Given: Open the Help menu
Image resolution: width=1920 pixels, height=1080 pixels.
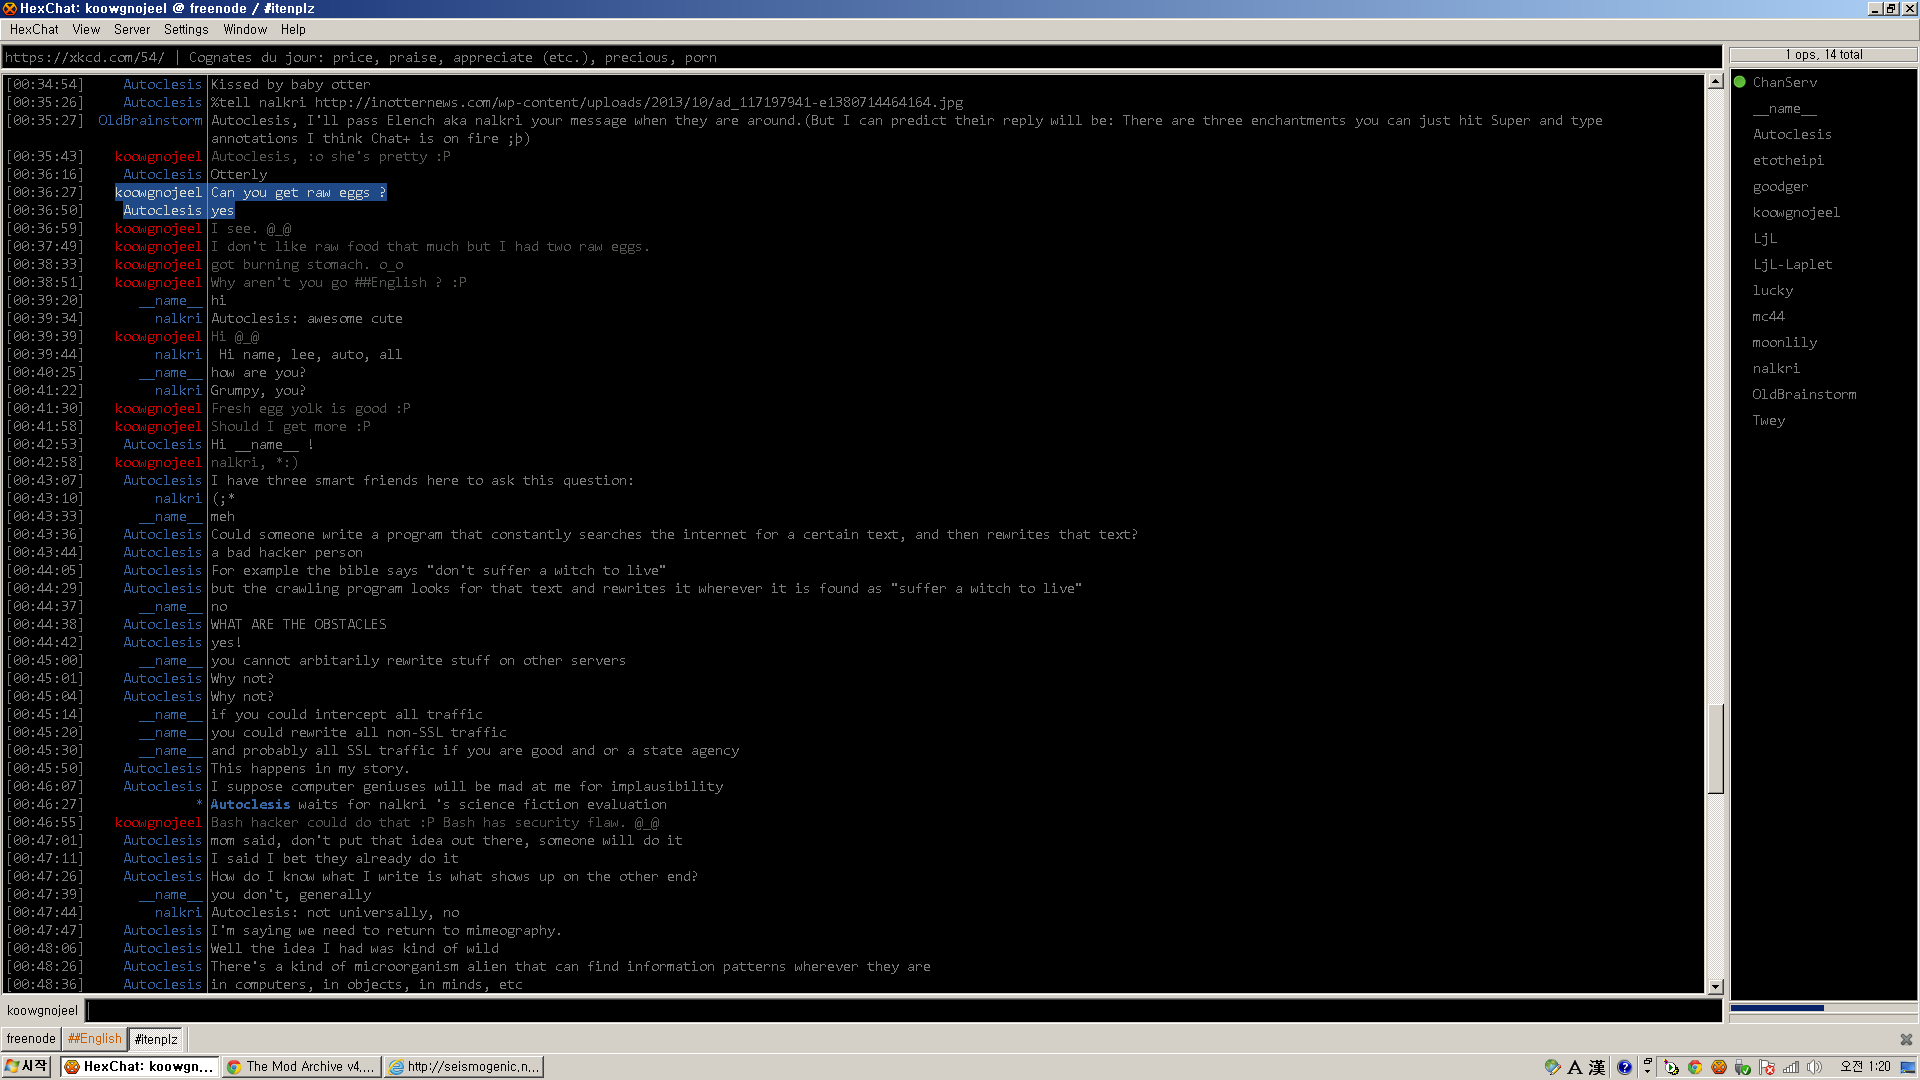Looking at the screenshot, I should point(293,29).
